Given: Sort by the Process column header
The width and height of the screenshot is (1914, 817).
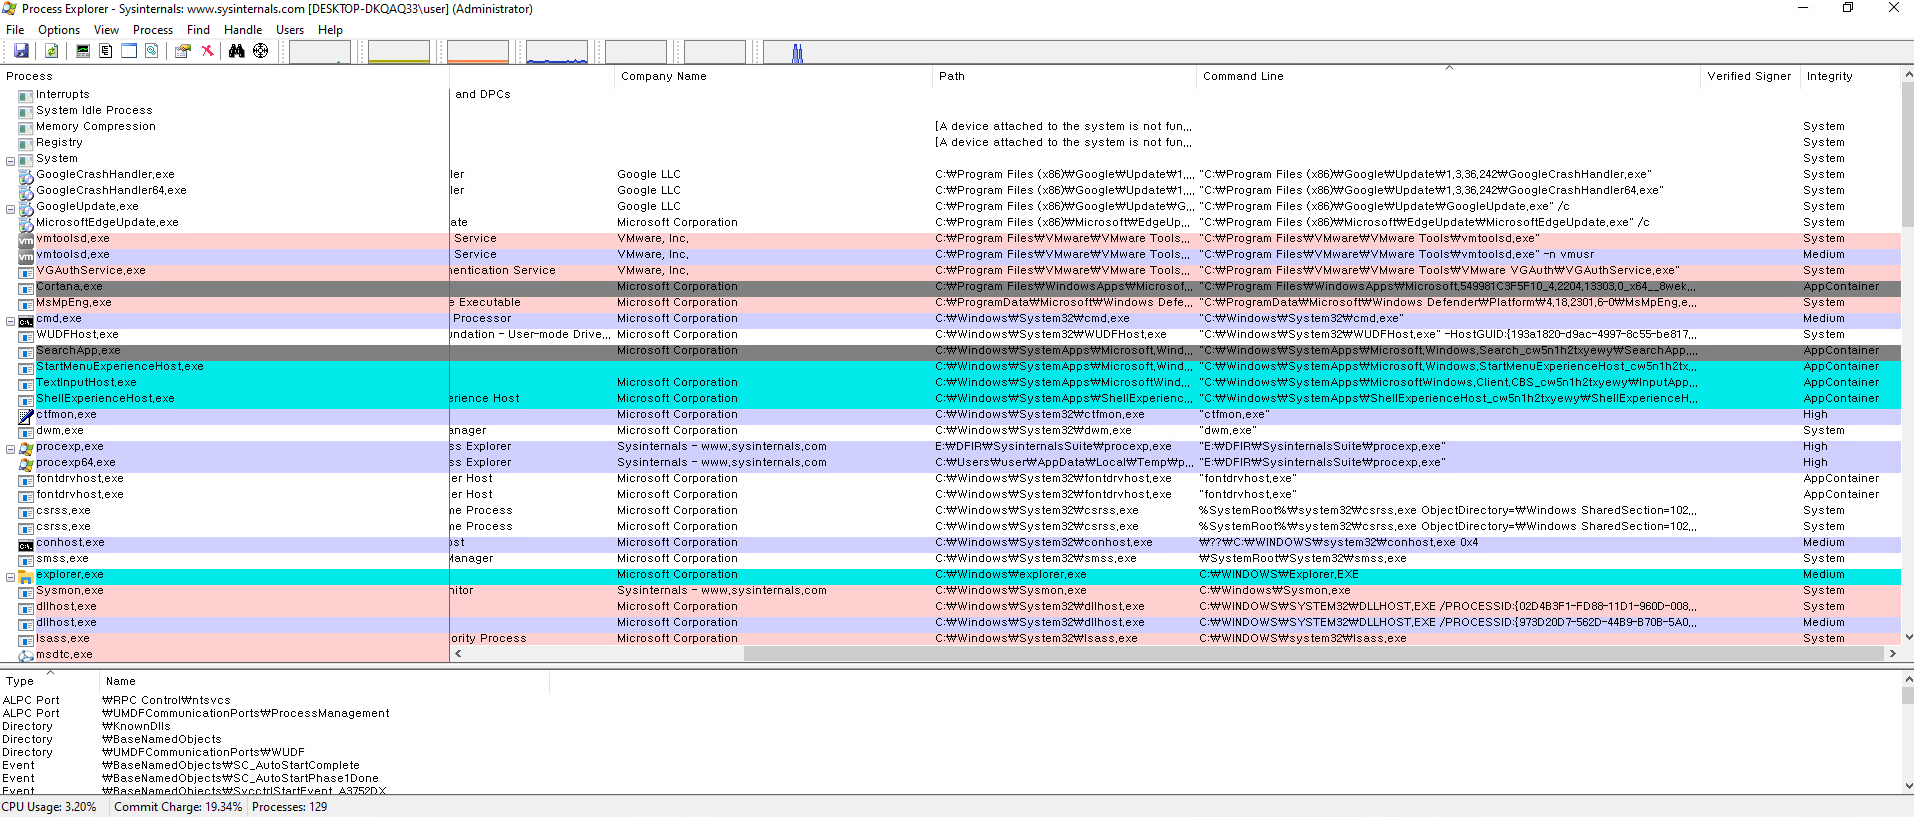Looking at the screenshot, I should (x=225, y=76).
